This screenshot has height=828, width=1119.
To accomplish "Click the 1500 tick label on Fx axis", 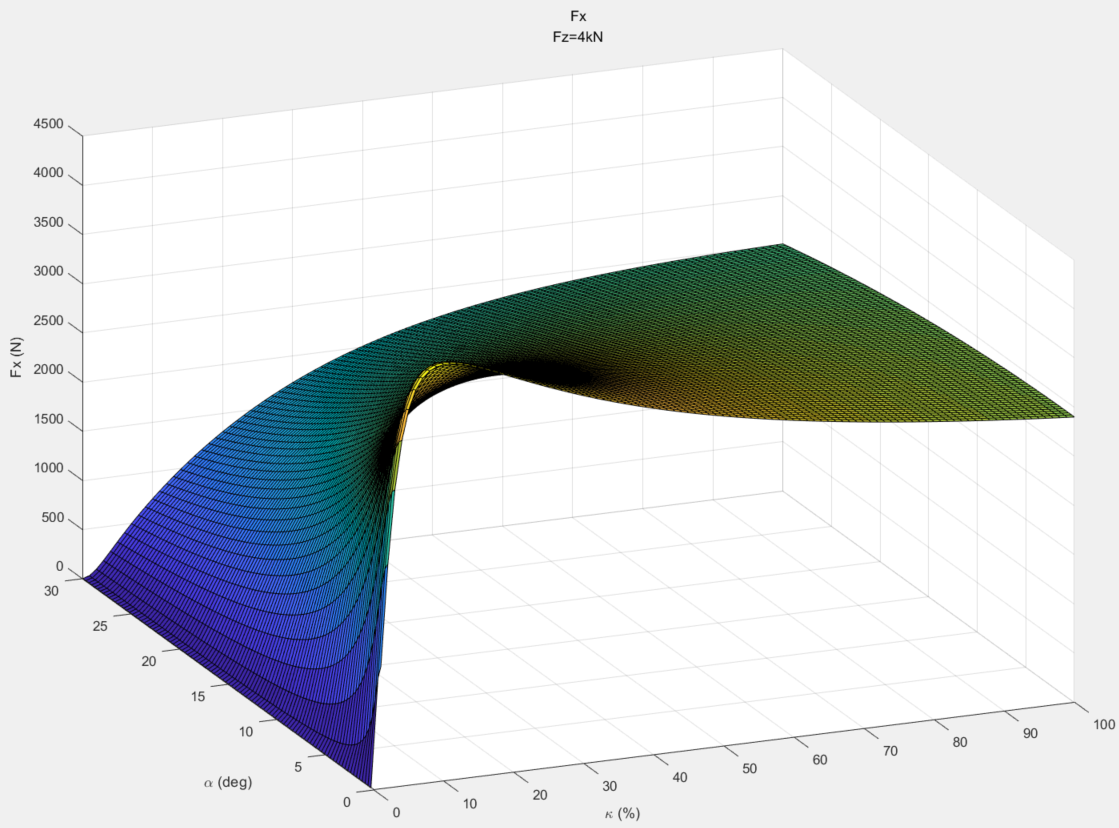I will [x=49, y=420].
